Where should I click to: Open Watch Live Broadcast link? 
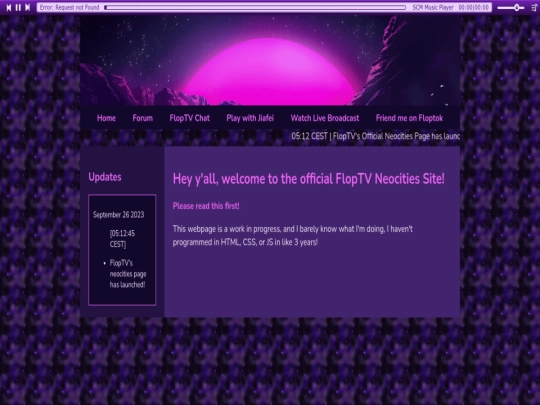(325, 118)
